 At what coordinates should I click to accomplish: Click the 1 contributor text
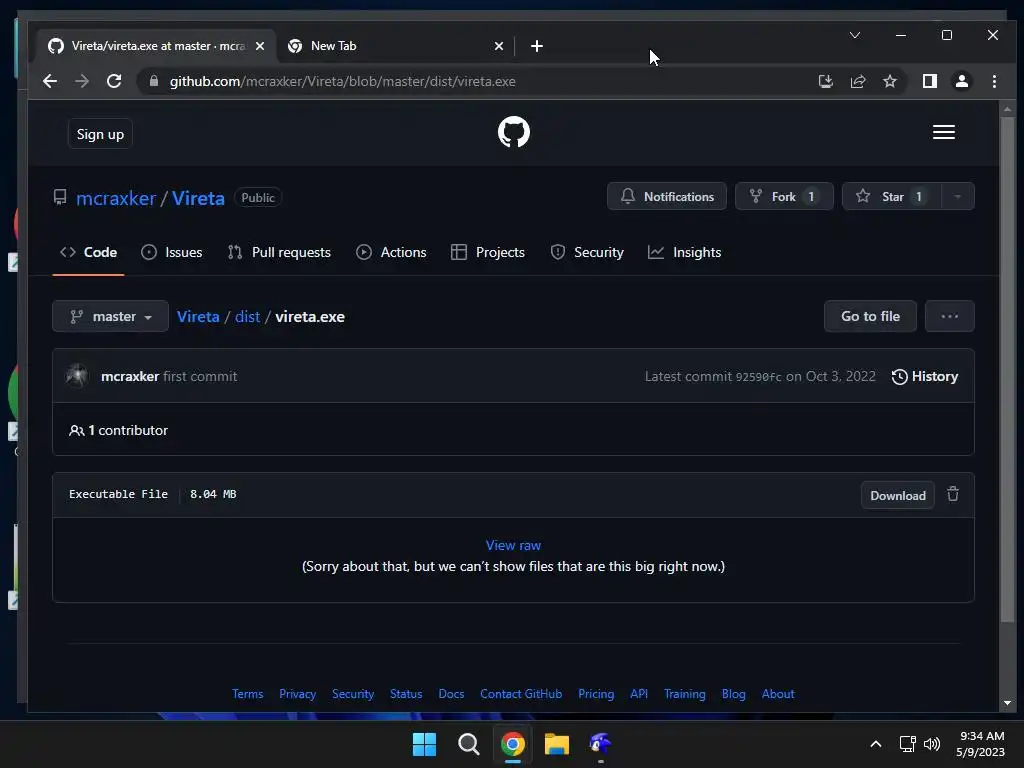(118, 430)
